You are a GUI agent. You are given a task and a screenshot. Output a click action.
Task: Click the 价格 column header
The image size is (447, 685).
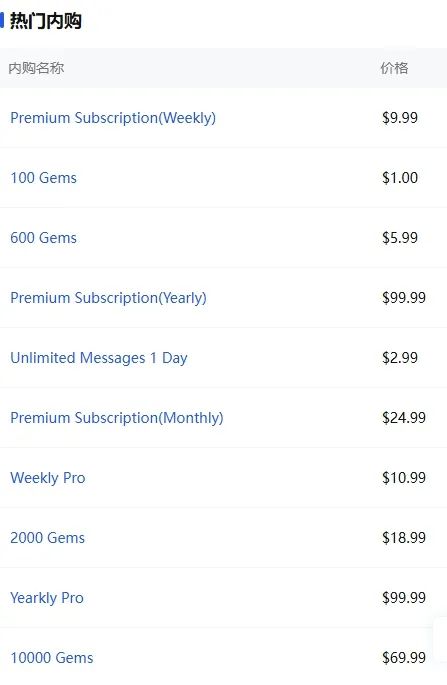(x=394, y=68)
